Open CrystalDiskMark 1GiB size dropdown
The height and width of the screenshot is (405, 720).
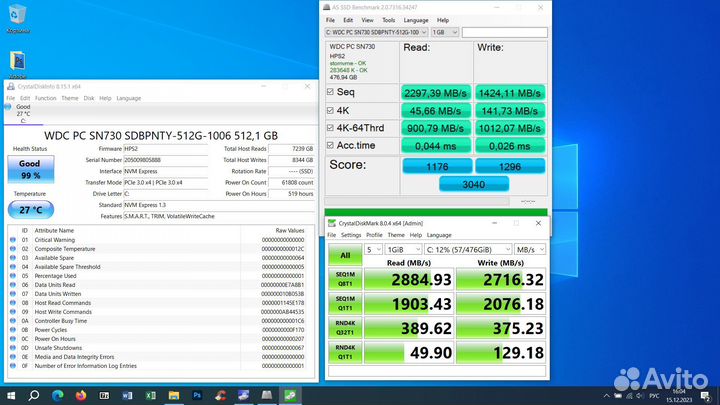point(403,249)
